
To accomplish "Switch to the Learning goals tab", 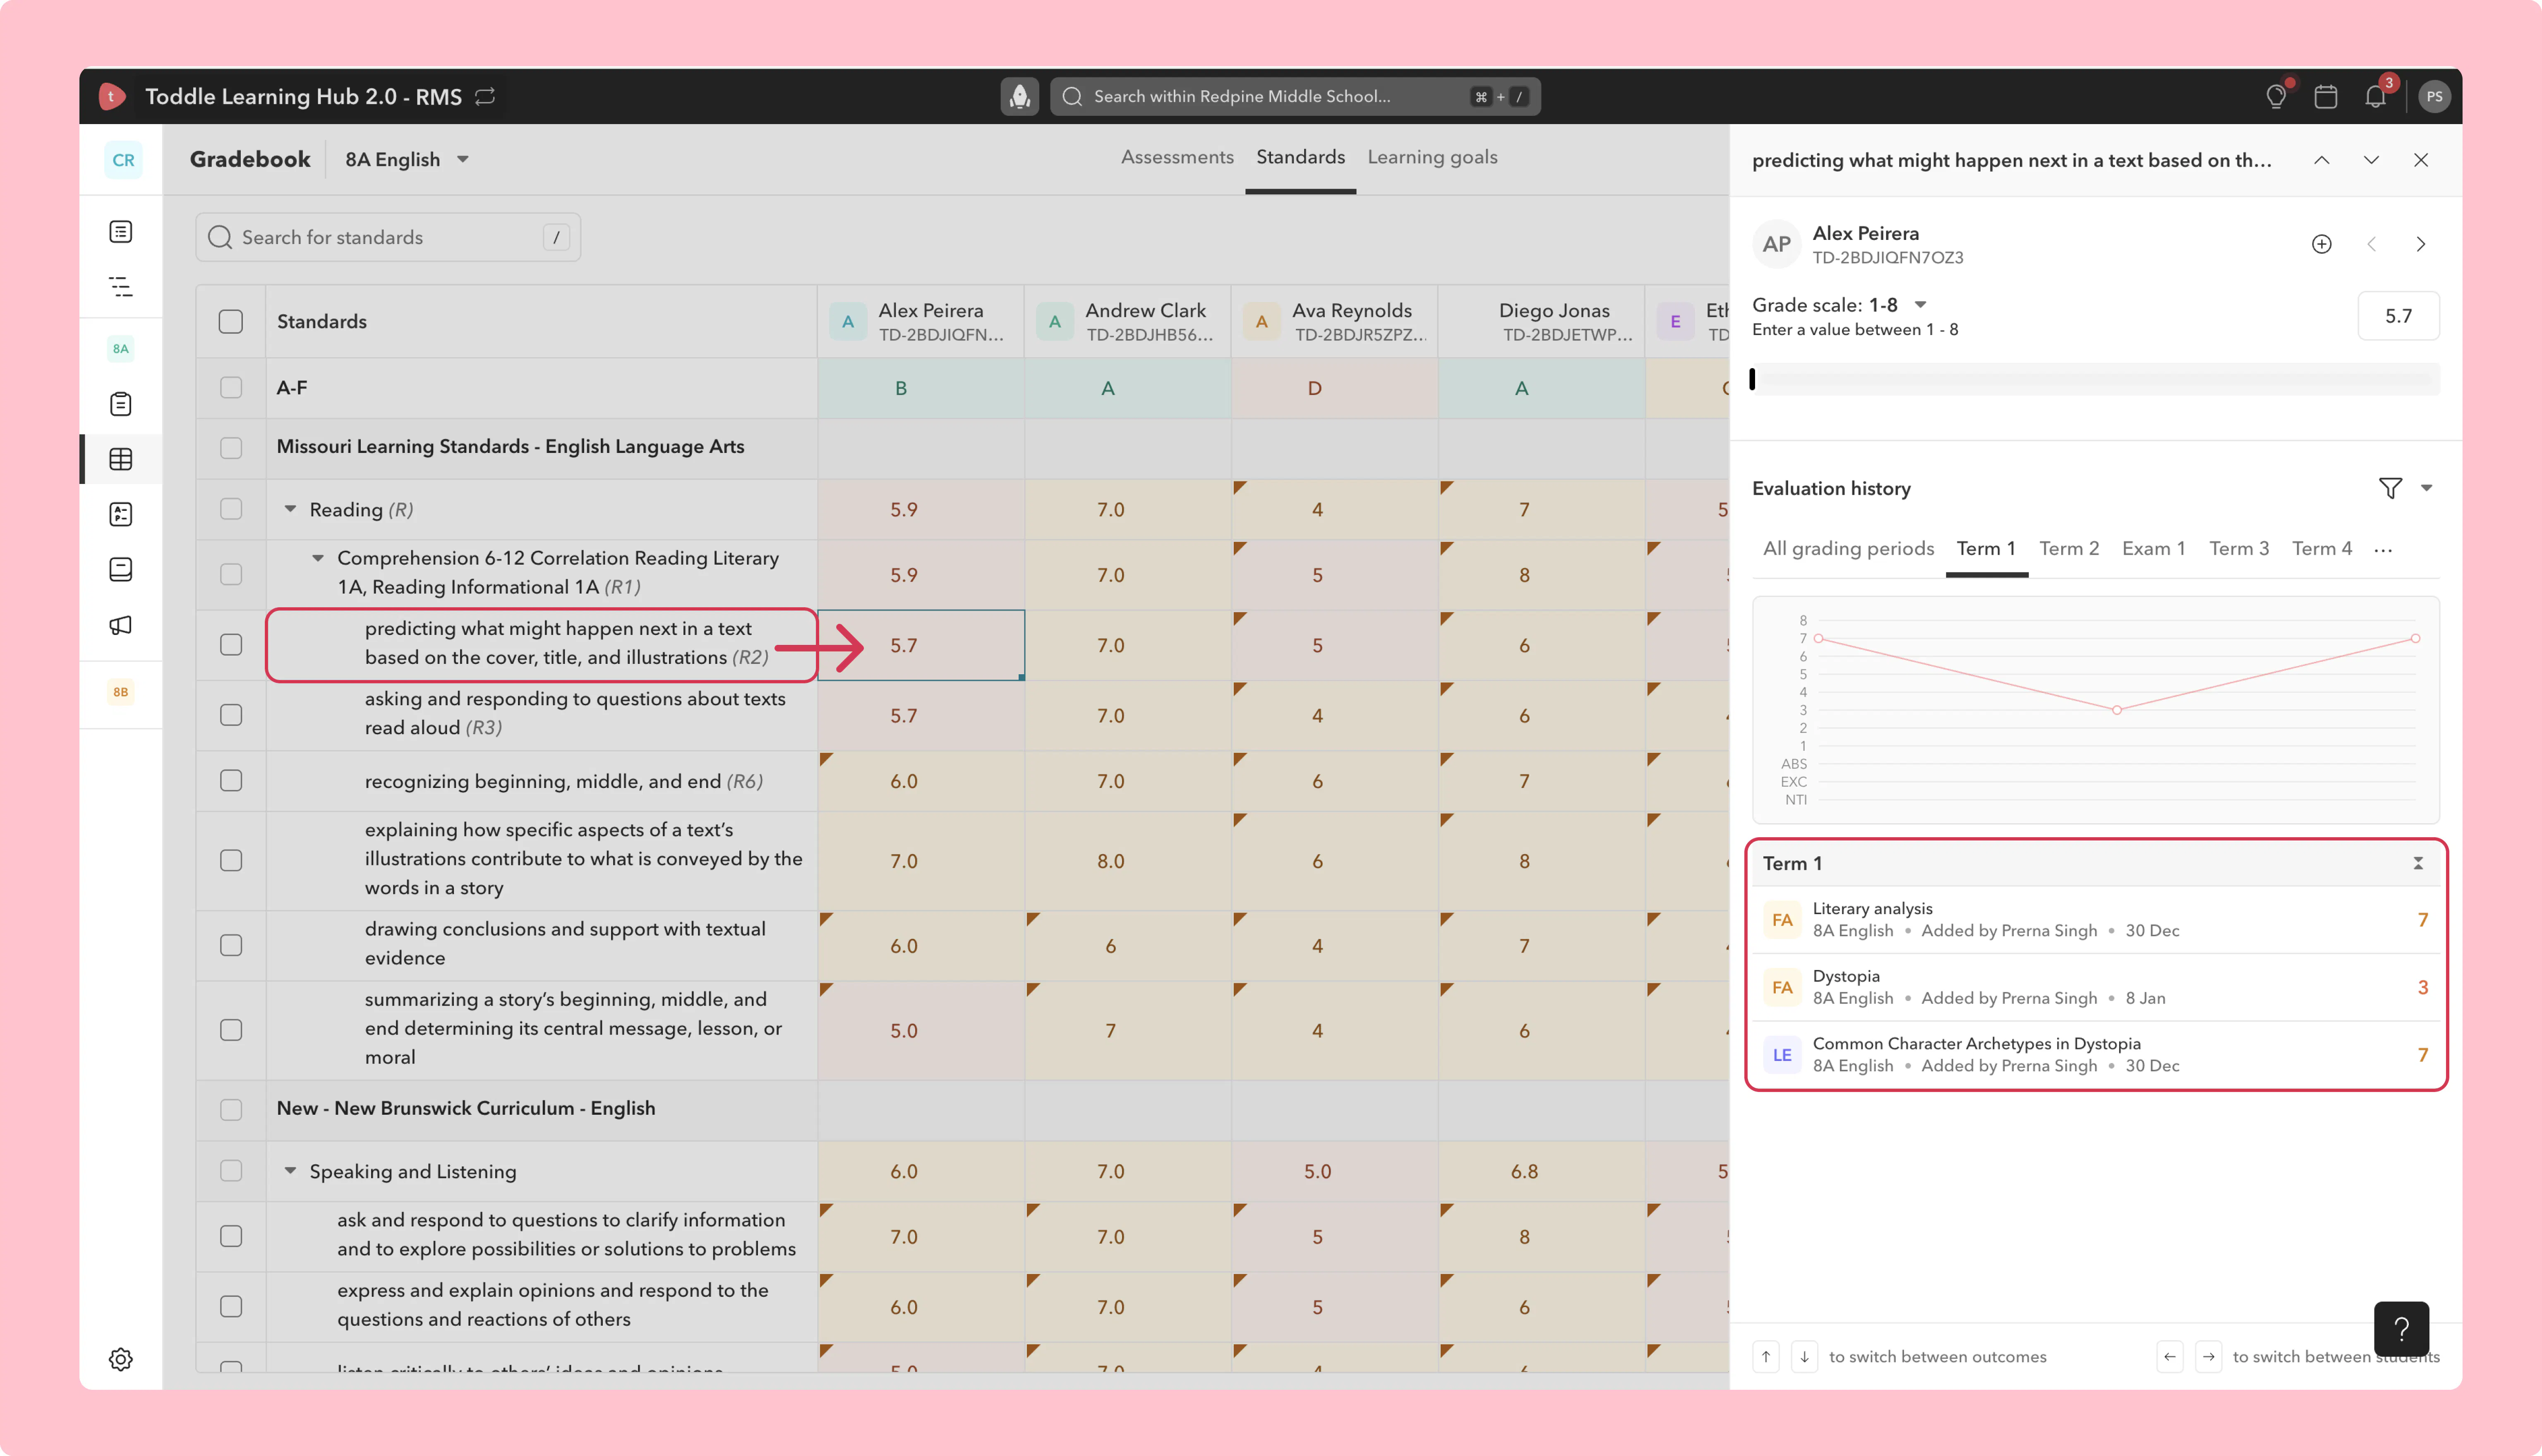I will (1432, 157).
